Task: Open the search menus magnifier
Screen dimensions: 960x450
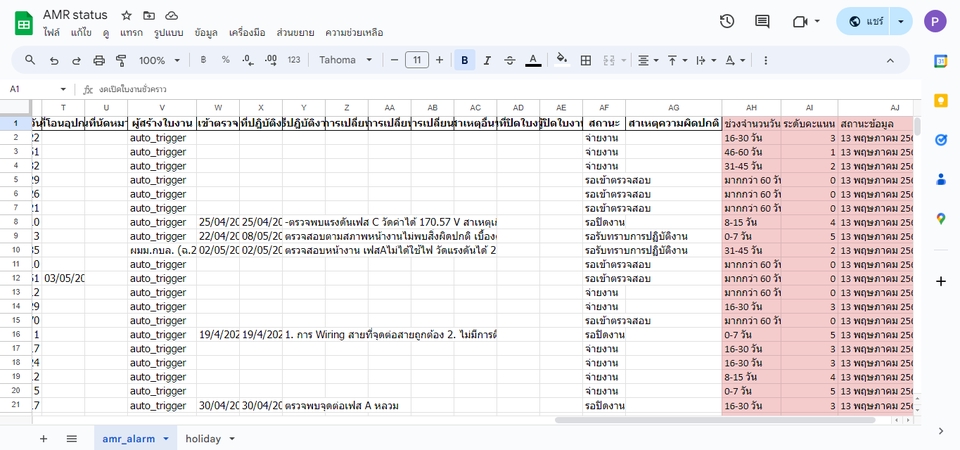Action: (x=30, y=60)
